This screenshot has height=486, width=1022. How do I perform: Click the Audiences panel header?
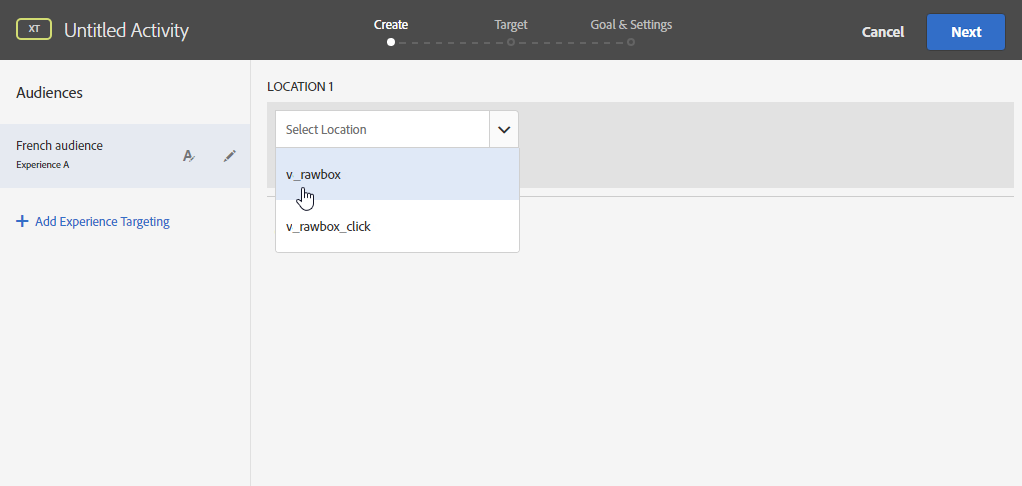(50, 92)
